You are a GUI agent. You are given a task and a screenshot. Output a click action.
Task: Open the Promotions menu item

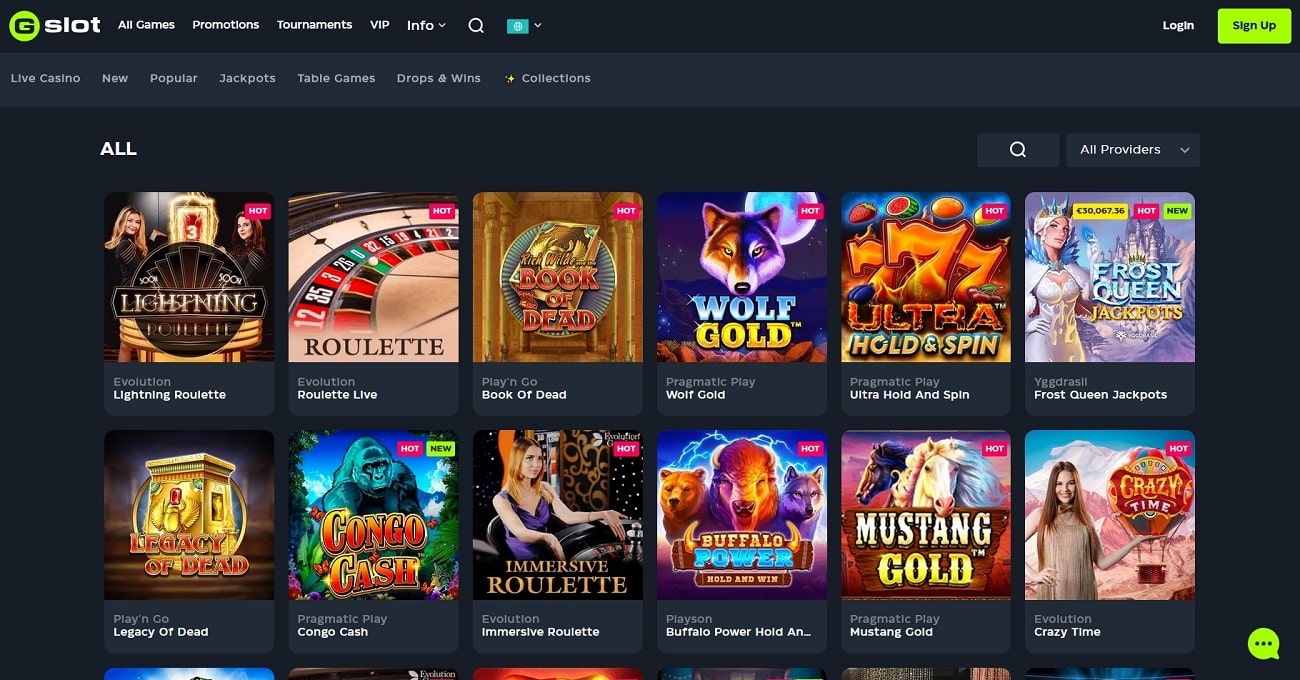click(225, 25)
